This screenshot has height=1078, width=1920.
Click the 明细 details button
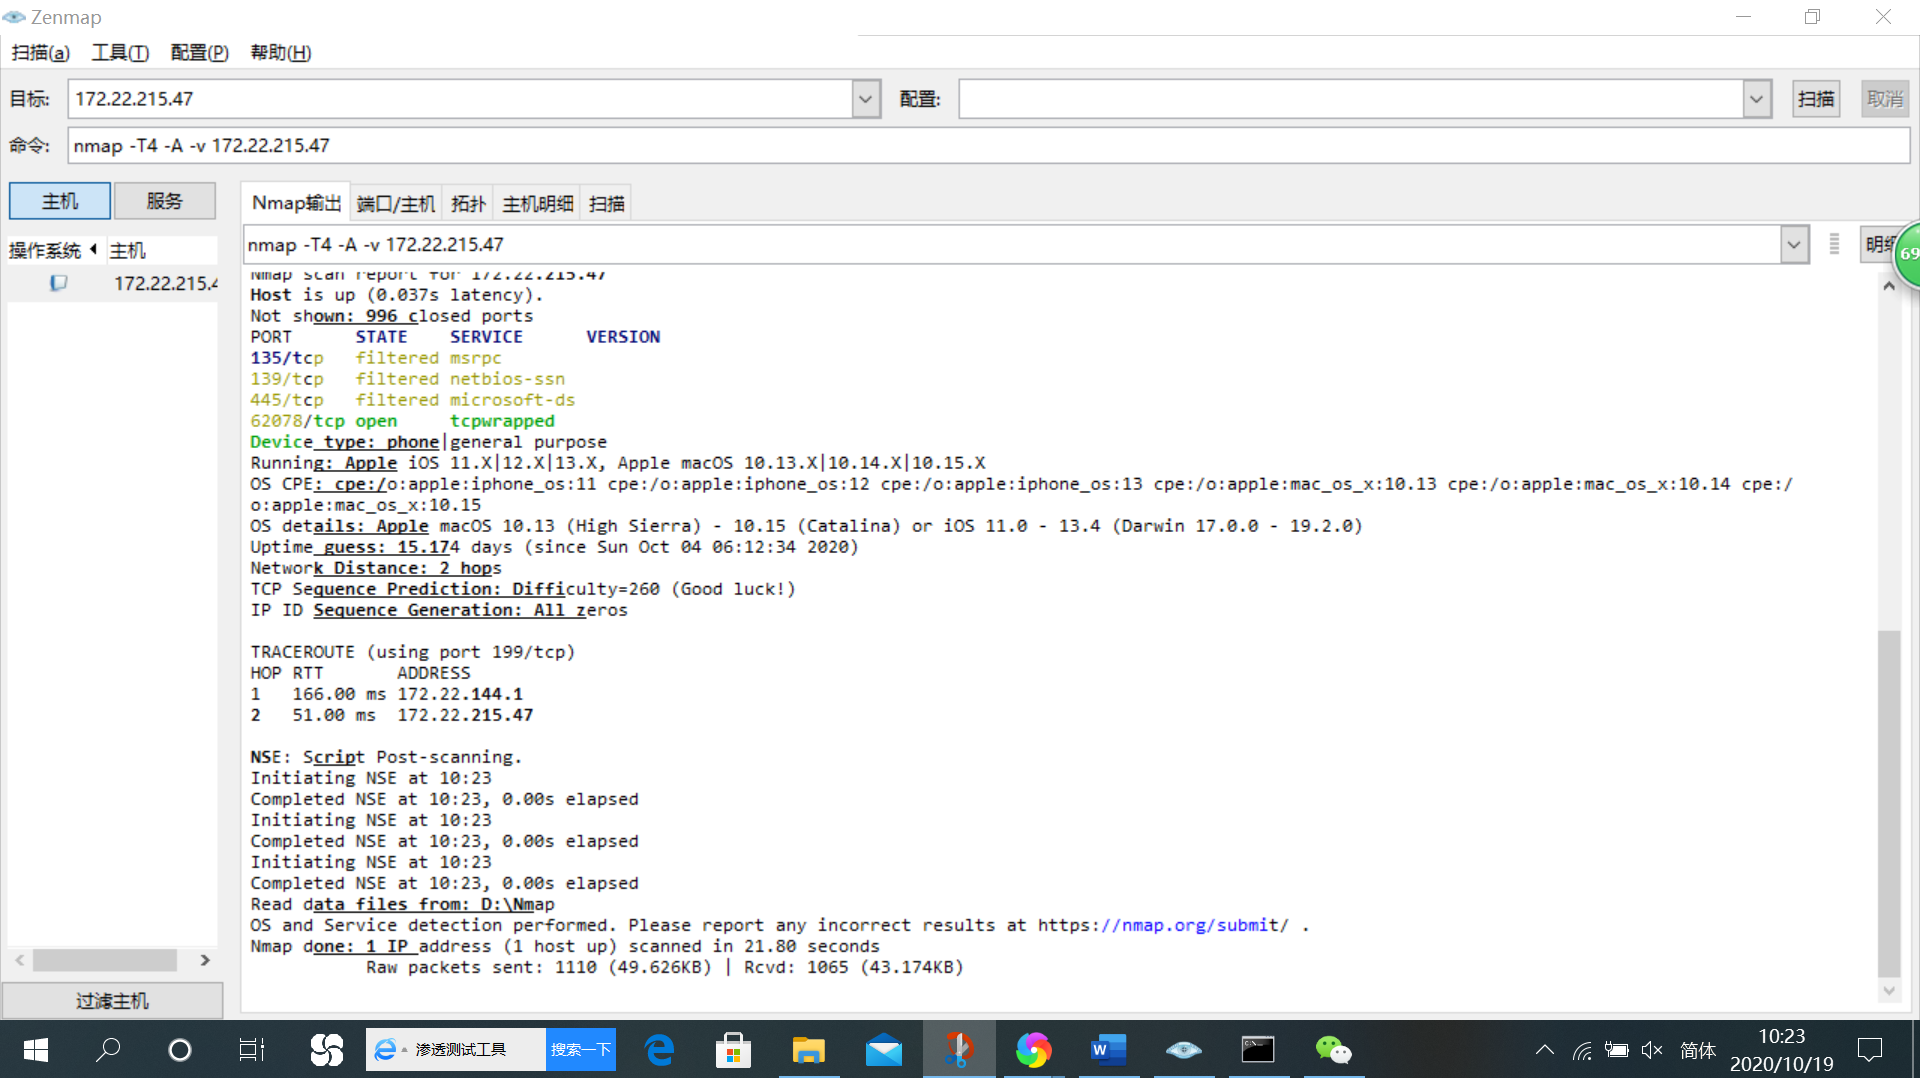click(x=1880, y=244)
